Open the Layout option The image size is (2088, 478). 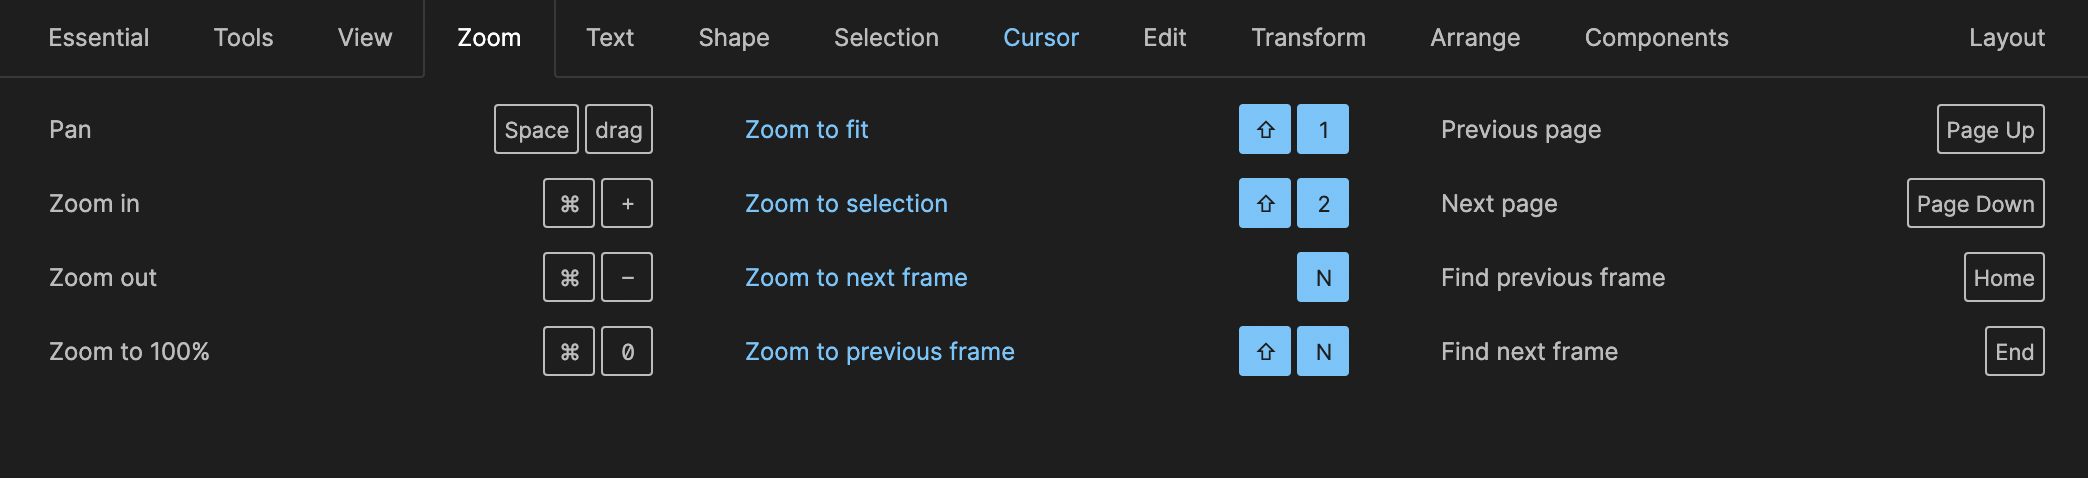[x=2006, y=38]
